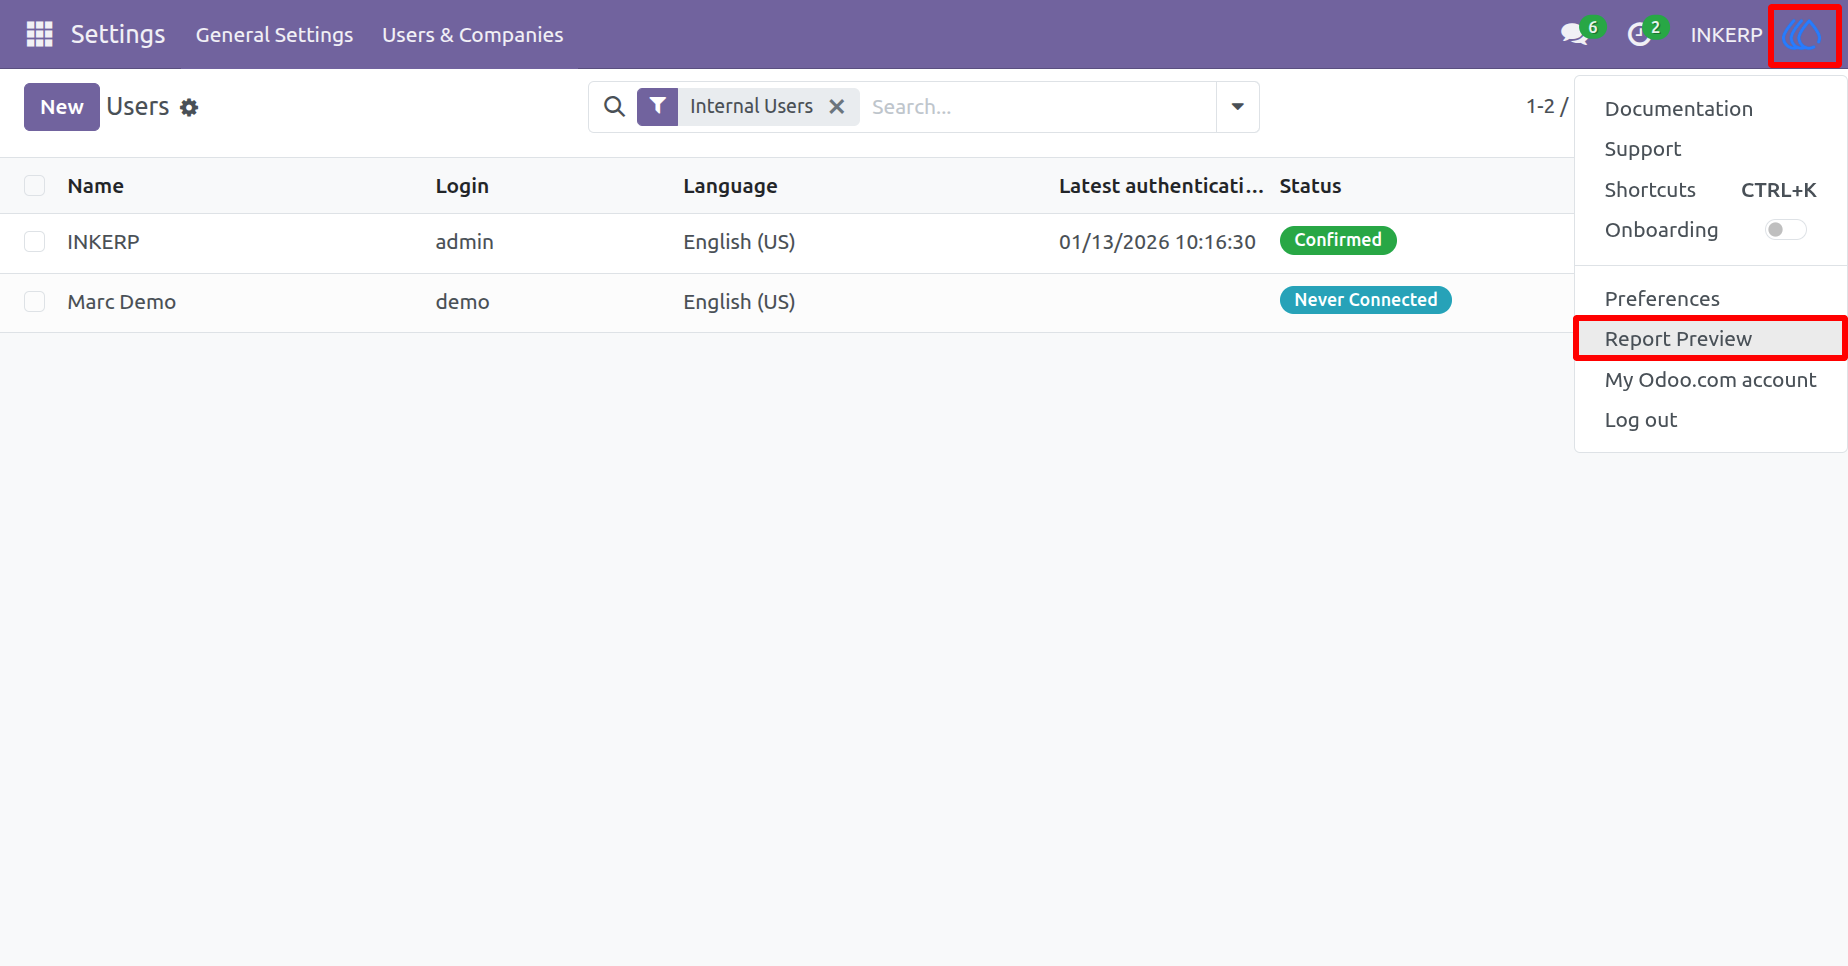1848x966 pixels.
Task: Click into the Search input field
Action: click(x=1038, y=107)
